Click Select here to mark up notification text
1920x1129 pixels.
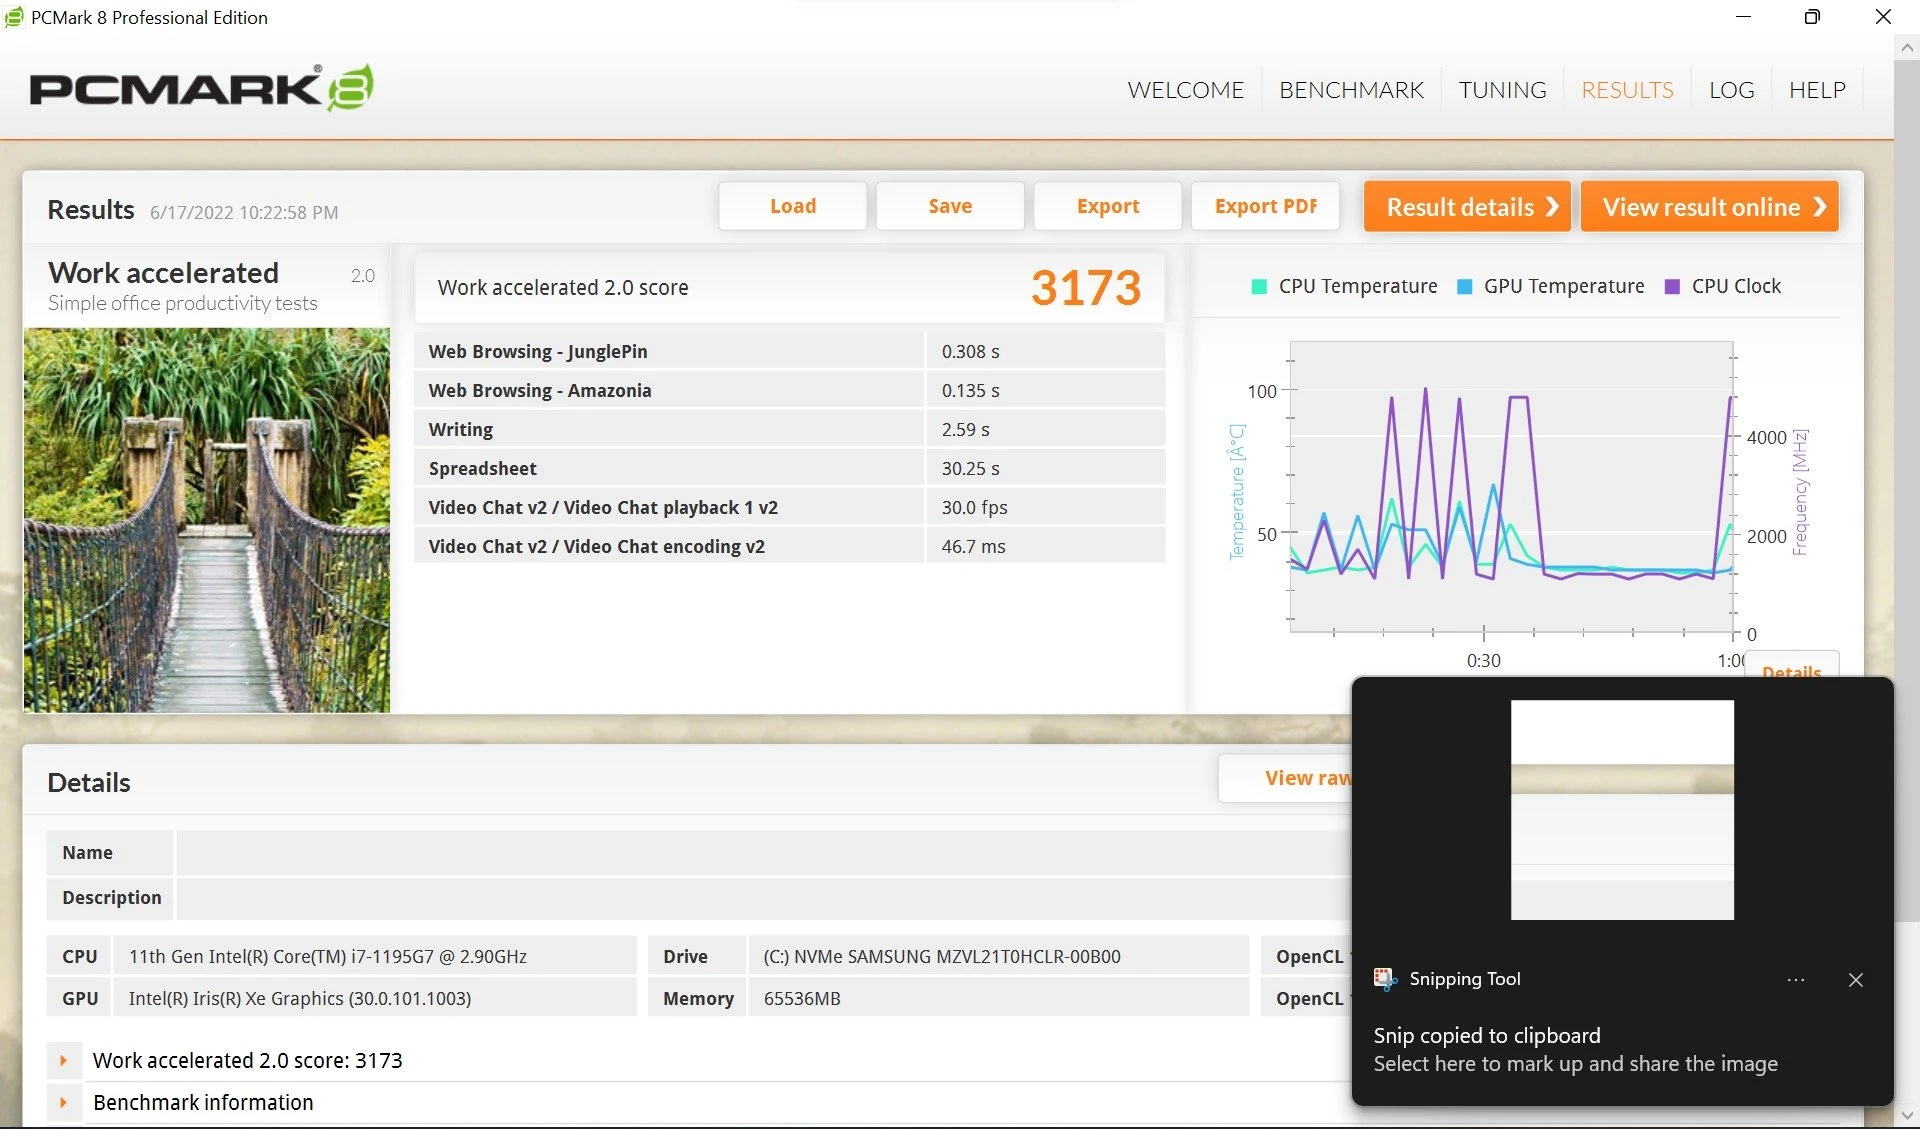pos(1575,1064)
